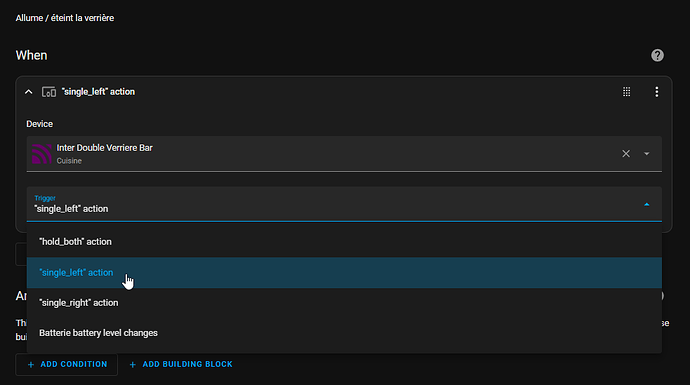Viewport: 690px width, 385px height.
Task: Click the device trigger type icon
Action: (49, 92)
